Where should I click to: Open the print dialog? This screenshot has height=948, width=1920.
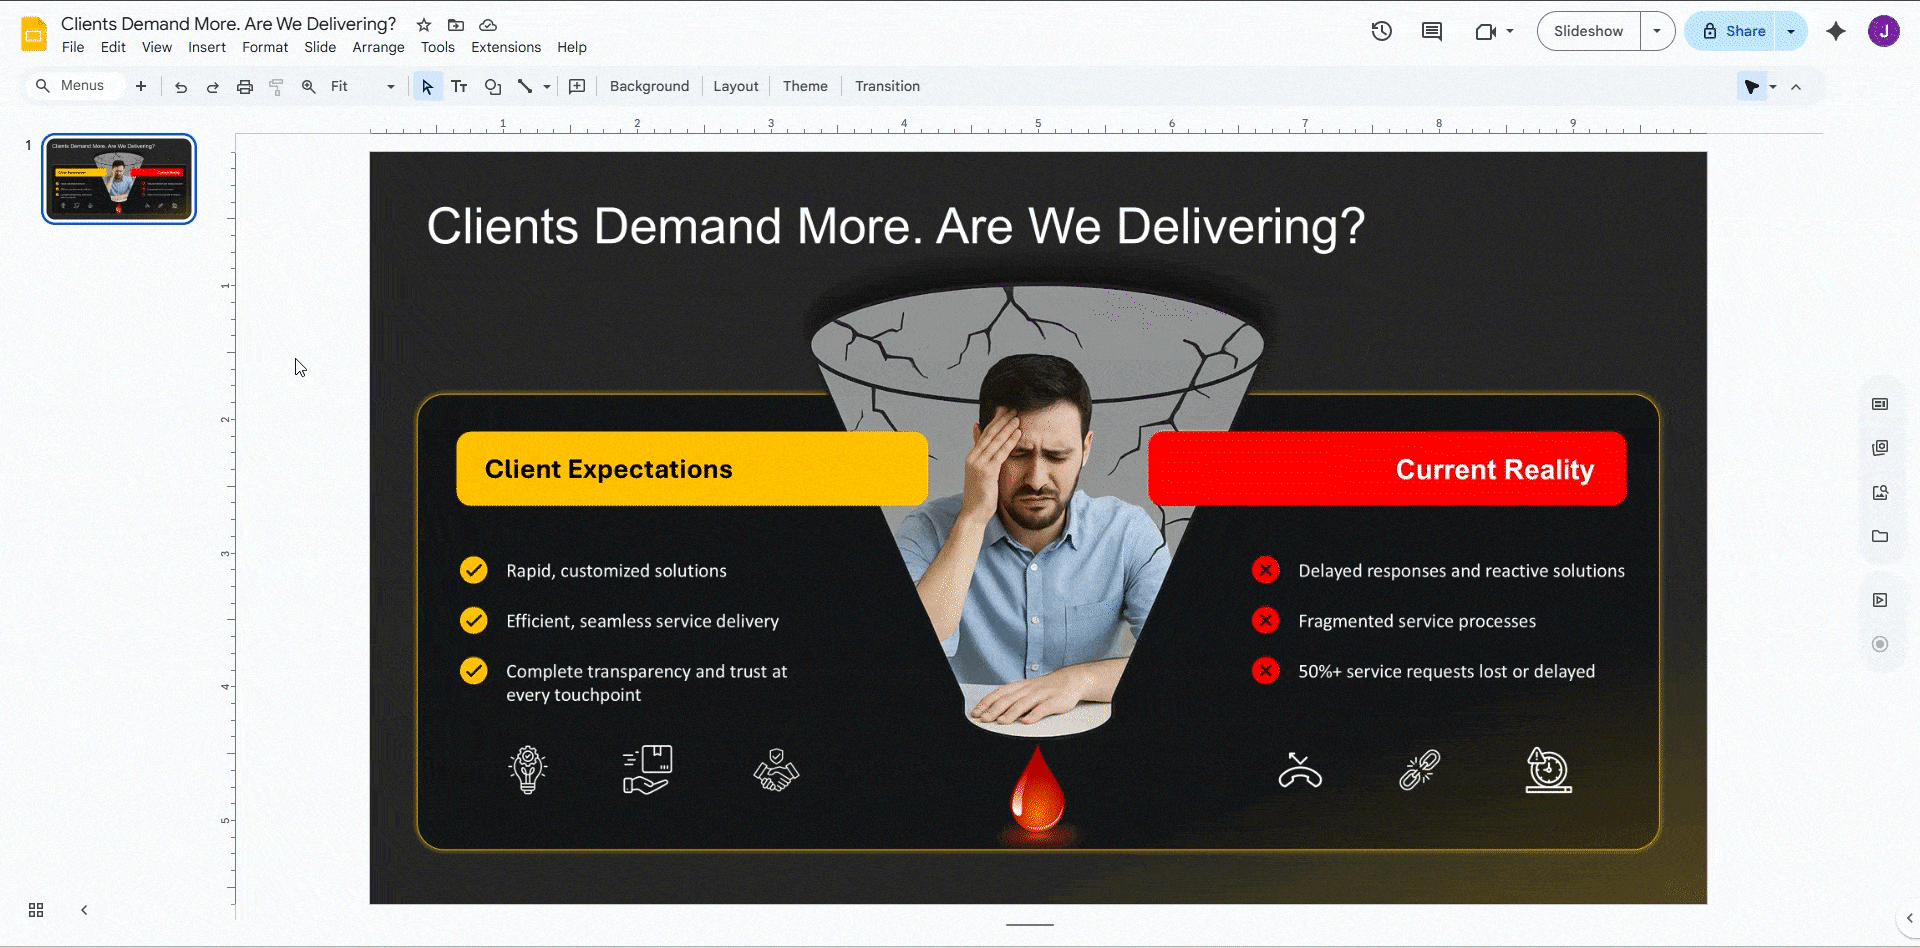tap(245, 87)
